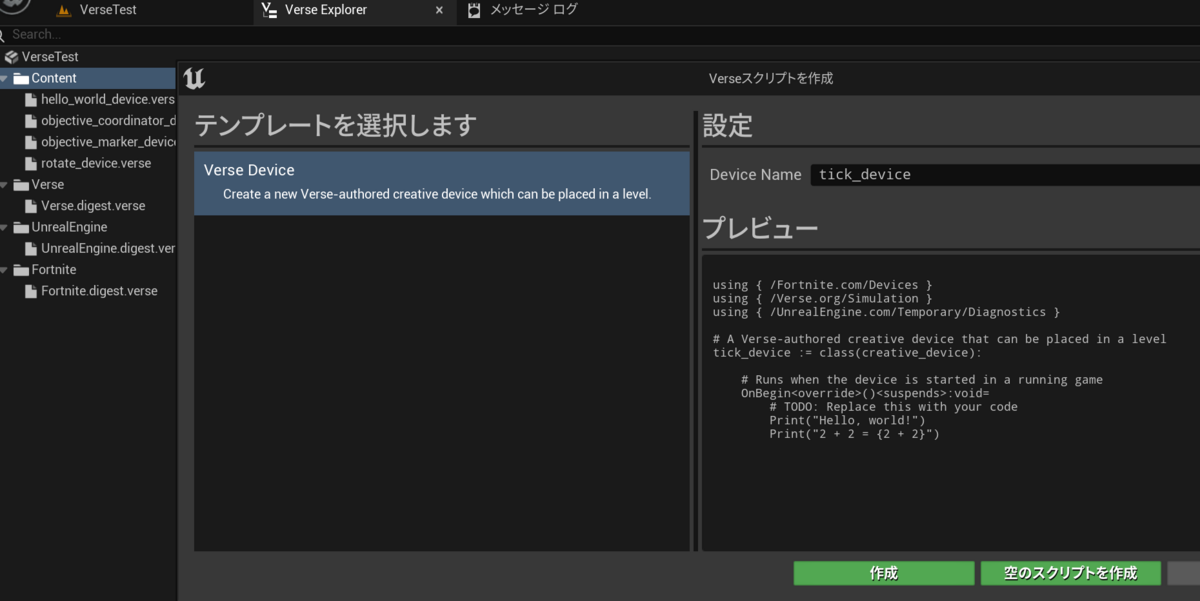This screenshot has width=1200, height=601.
Task: Select the VerseTest root tree row
Action: point(88,57)
